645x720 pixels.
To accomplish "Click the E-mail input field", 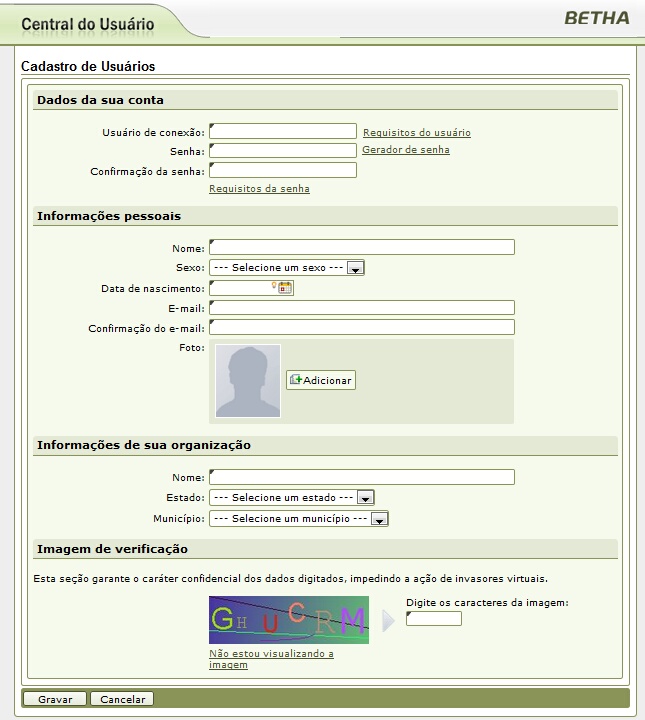I will [x=362, y=307].
